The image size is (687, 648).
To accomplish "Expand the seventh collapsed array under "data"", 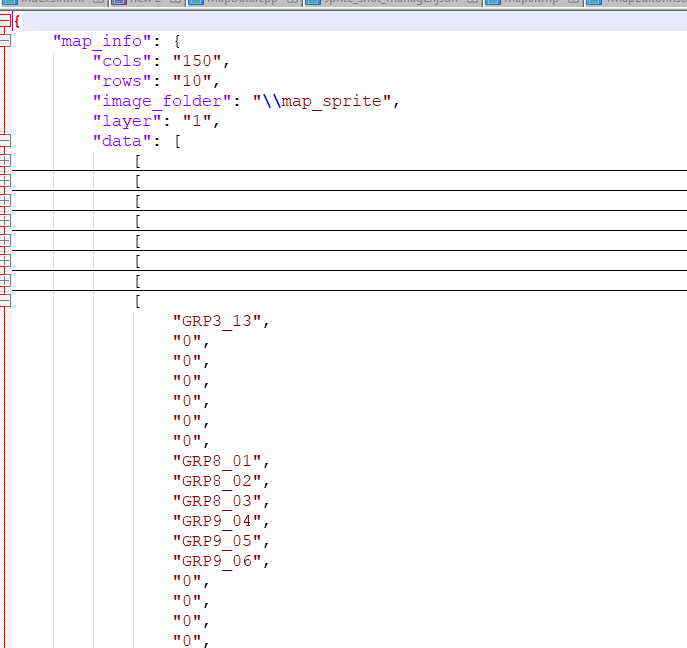I will pos(5,281).
